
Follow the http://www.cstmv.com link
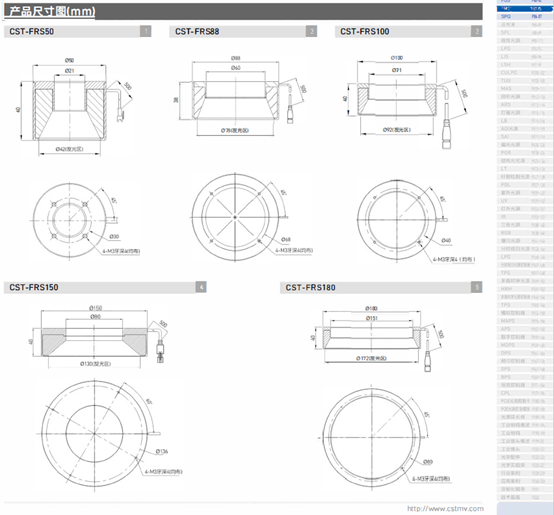[445, 509]
